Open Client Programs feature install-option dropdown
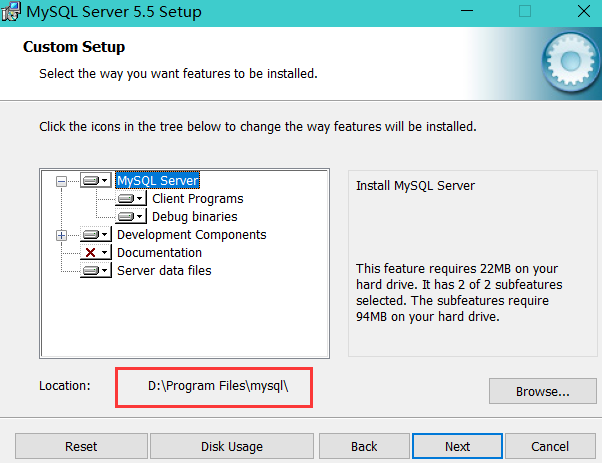The width and height of the screenshot is (602, 463). click(x=131, y=198)
